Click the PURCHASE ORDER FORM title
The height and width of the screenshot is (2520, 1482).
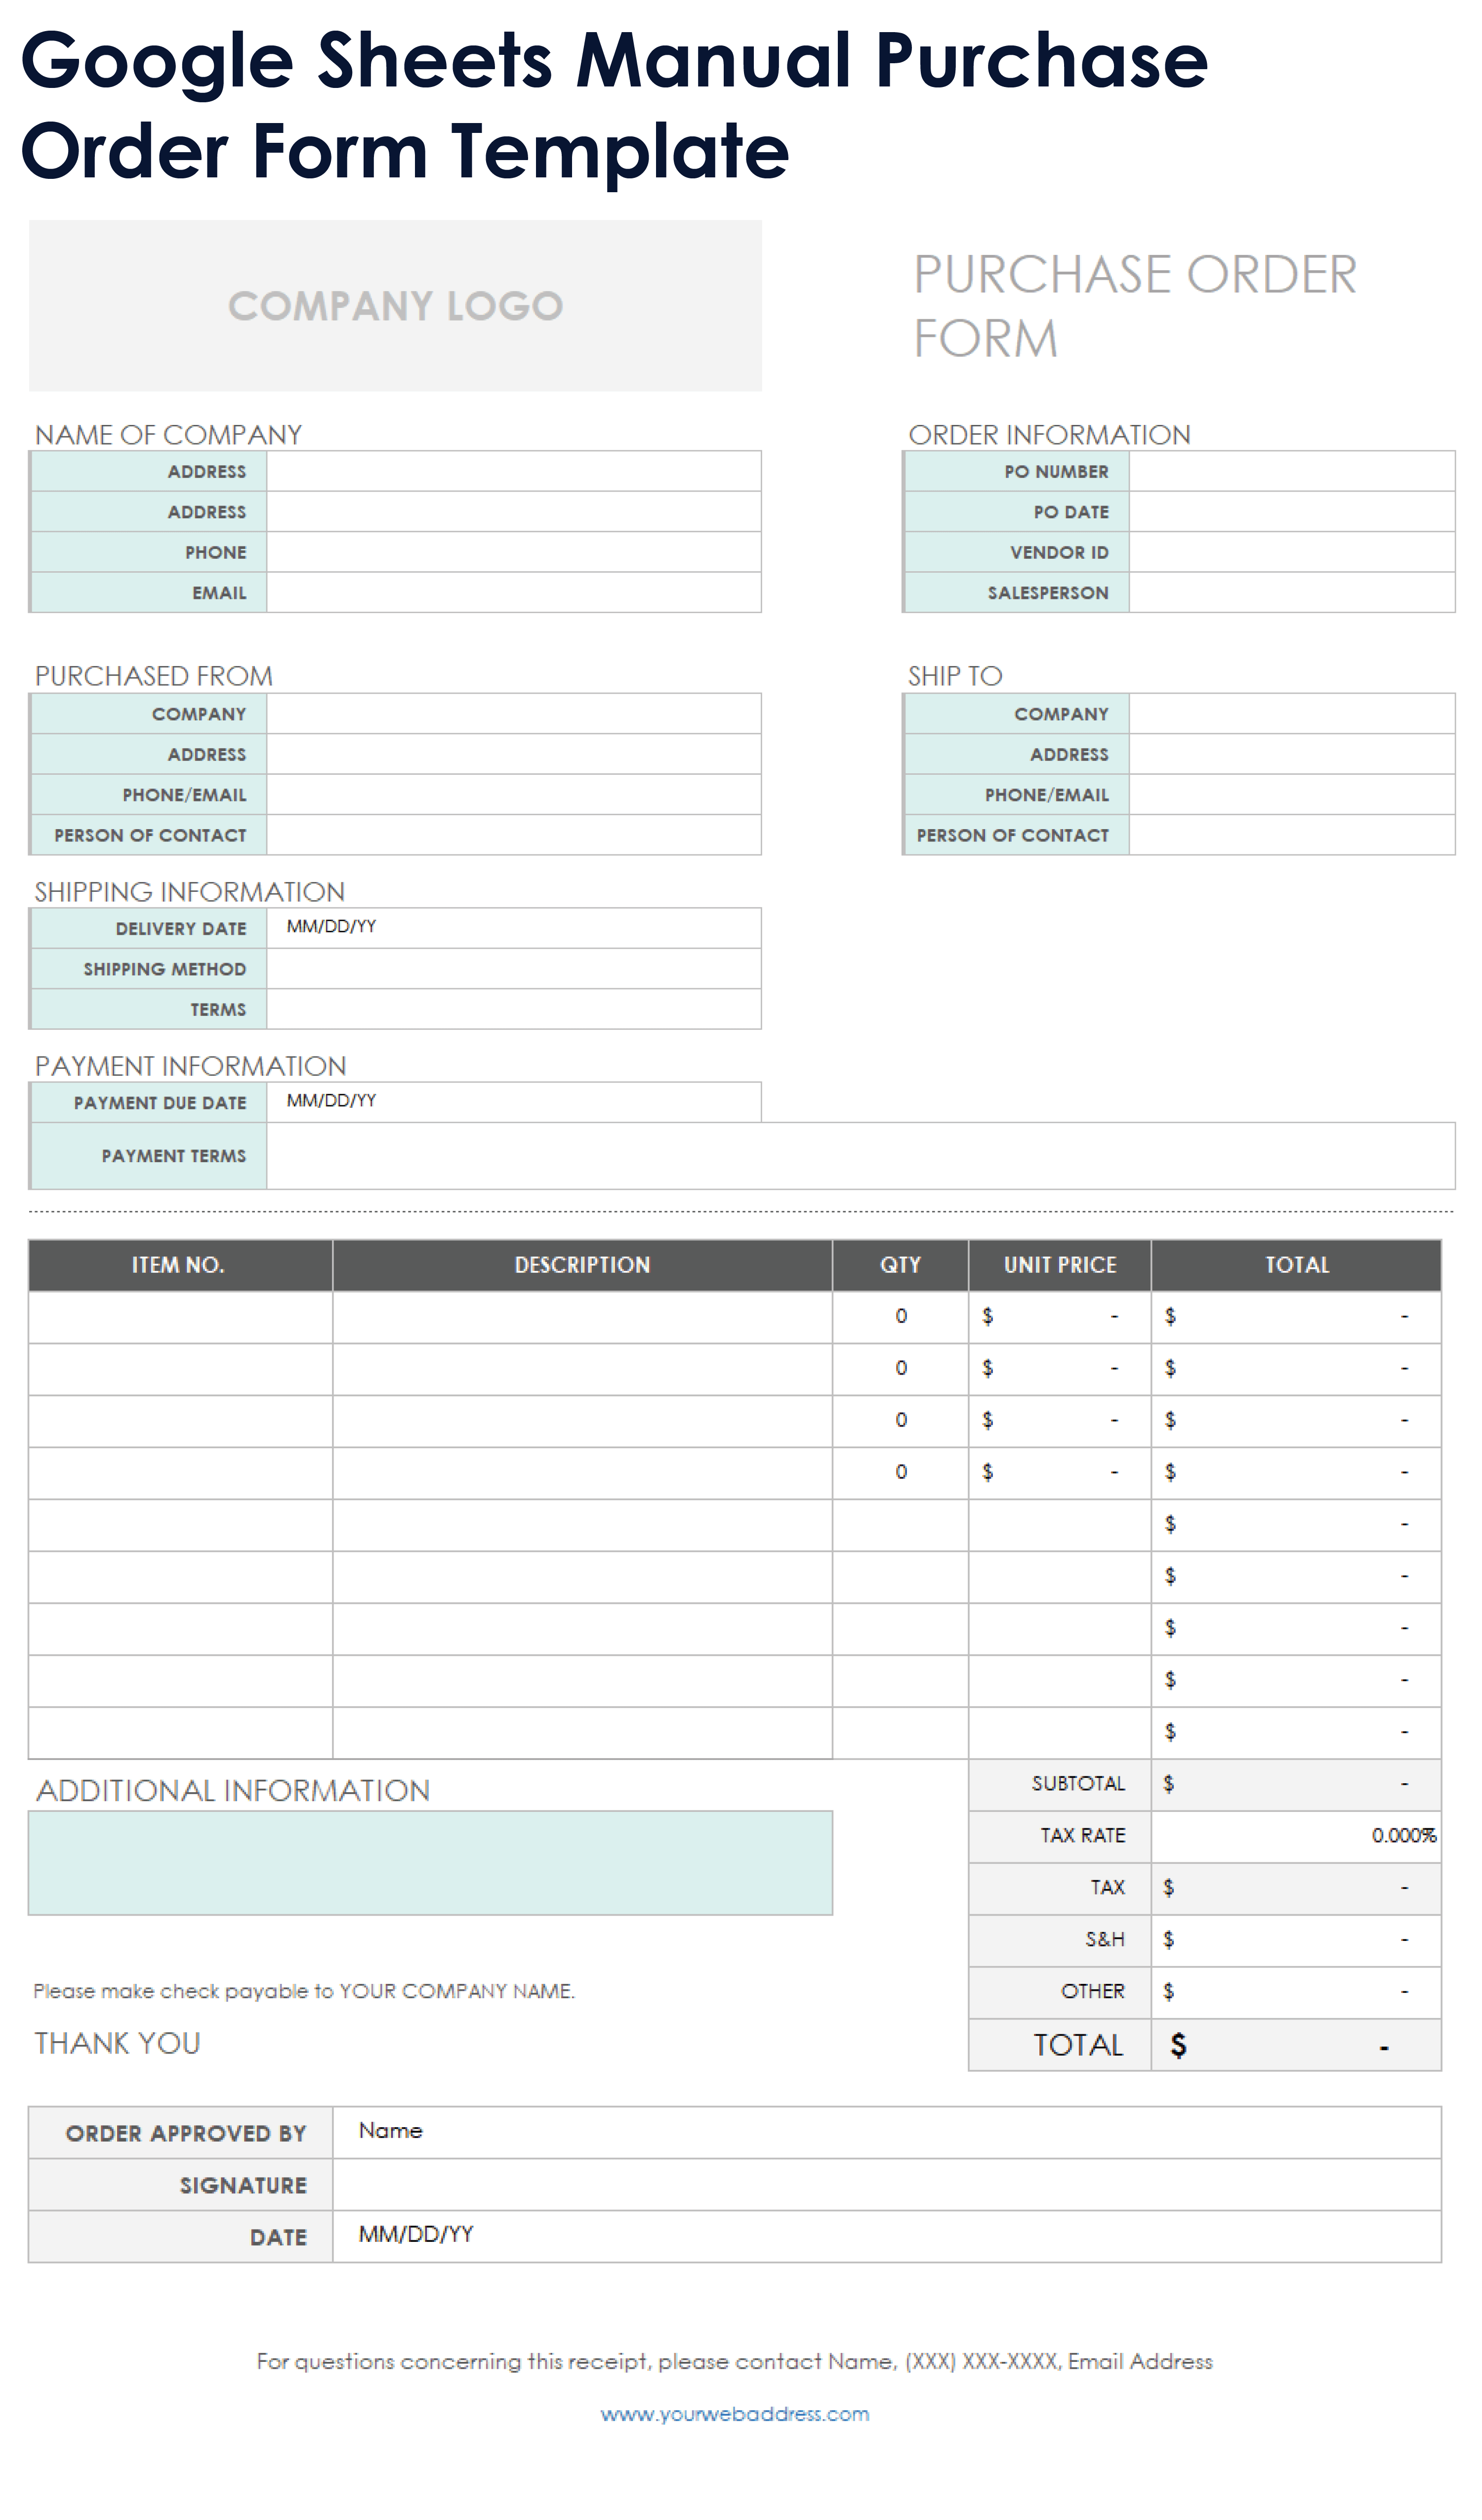click(x=1135, y=305)
